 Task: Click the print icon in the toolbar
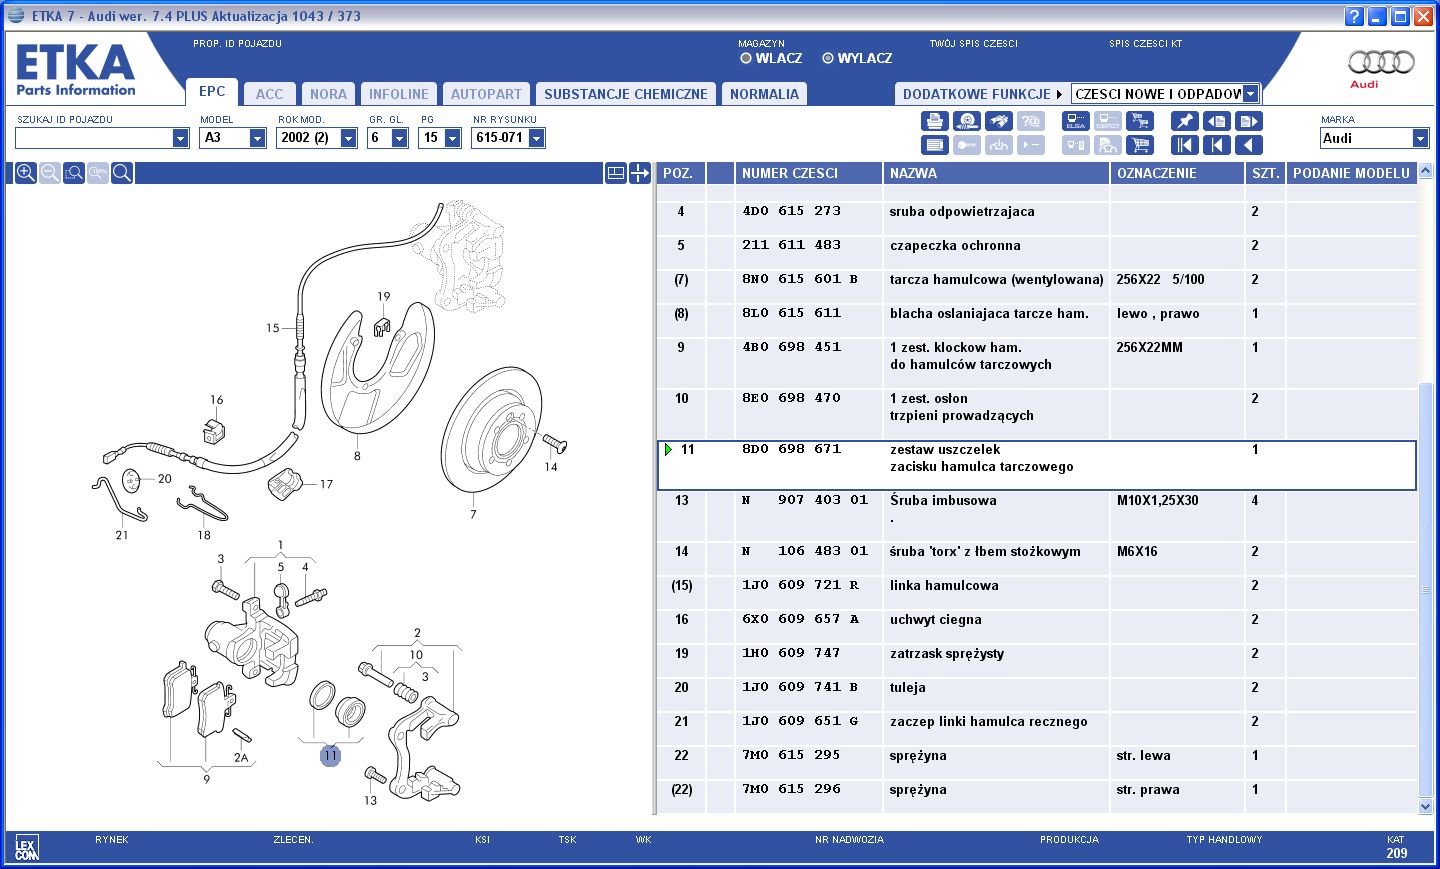click(934, 121)
